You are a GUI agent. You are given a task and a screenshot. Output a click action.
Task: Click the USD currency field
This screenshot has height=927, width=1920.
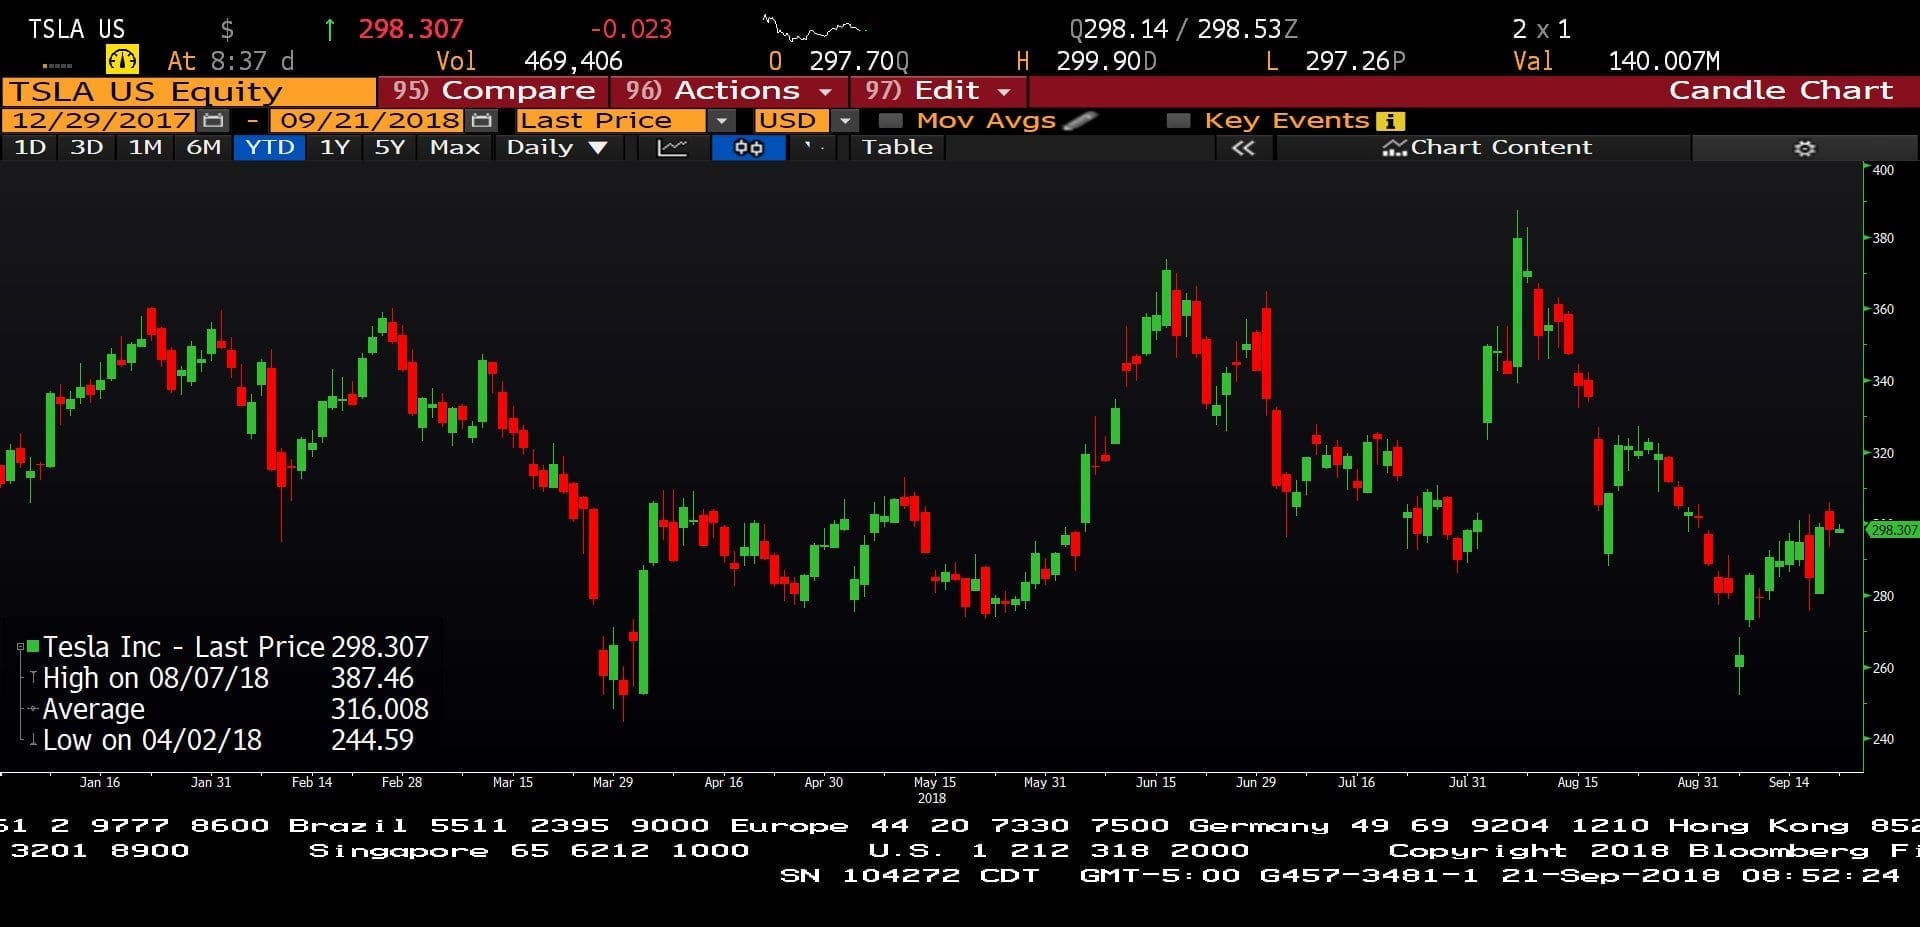(x=792, y=121)
